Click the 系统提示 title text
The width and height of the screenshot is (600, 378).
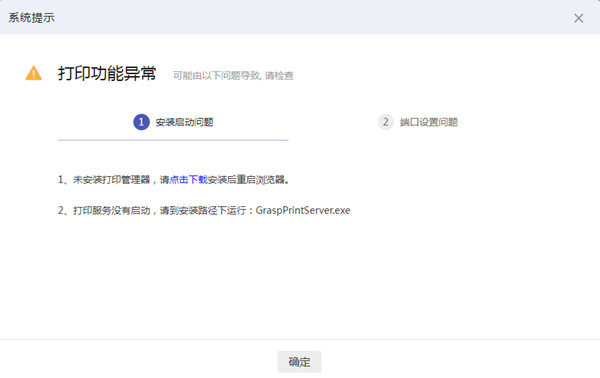(31, 18)
